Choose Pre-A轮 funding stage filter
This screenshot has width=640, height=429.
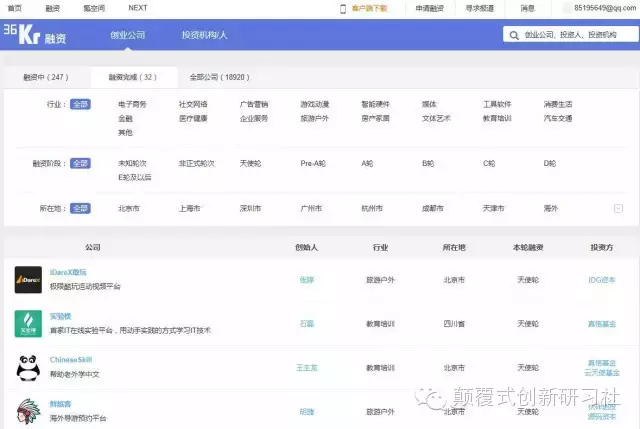pyautogui.click(x=313, y=164)
